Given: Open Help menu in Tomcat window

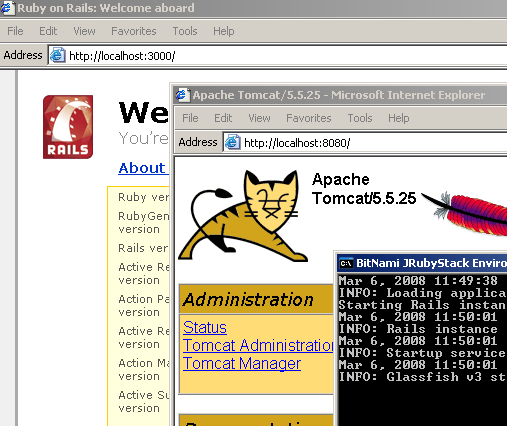Looking at the screenshot, I should point(399,118).
